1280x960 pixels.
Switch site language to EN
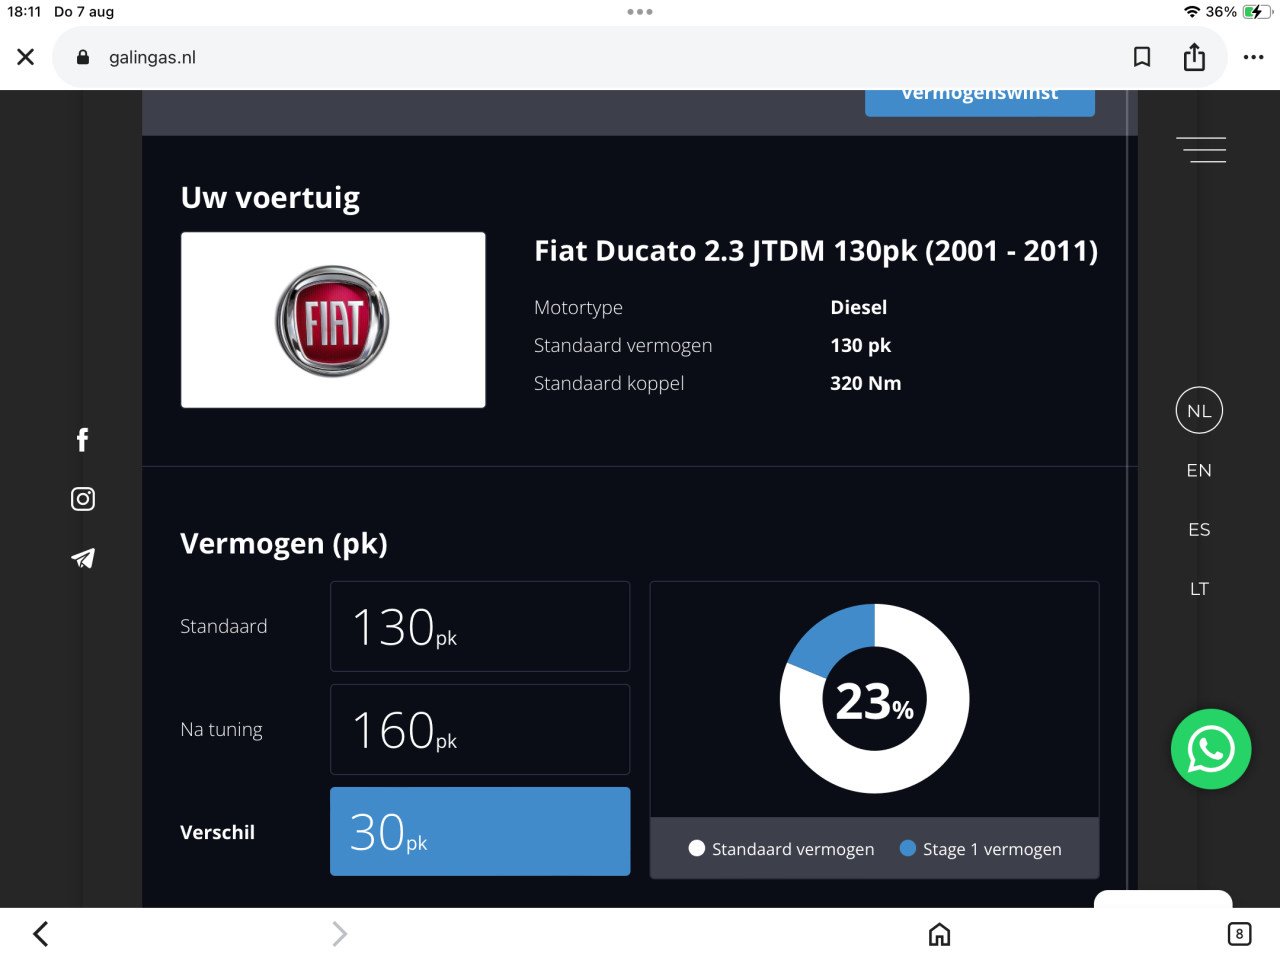tap(1199, 470)
